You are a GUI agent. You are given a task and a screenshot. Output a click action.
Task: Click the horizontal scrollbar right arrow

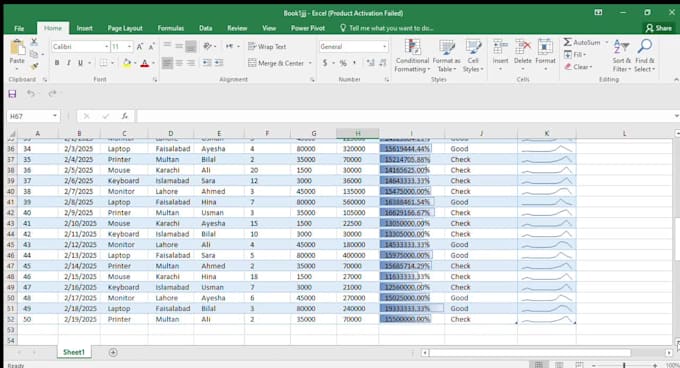click(x=669, y=353)
